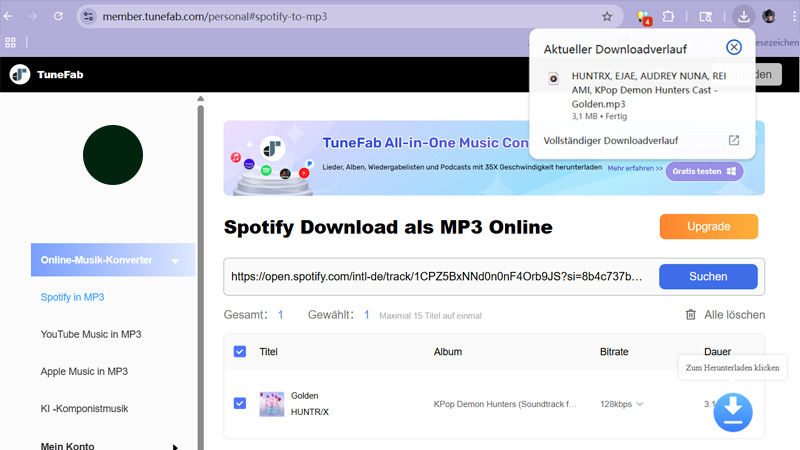Viewport: 800px width, 450px height.
Task: Close the Aktueller Downloadverlauf popup
Action: point(734,47)
